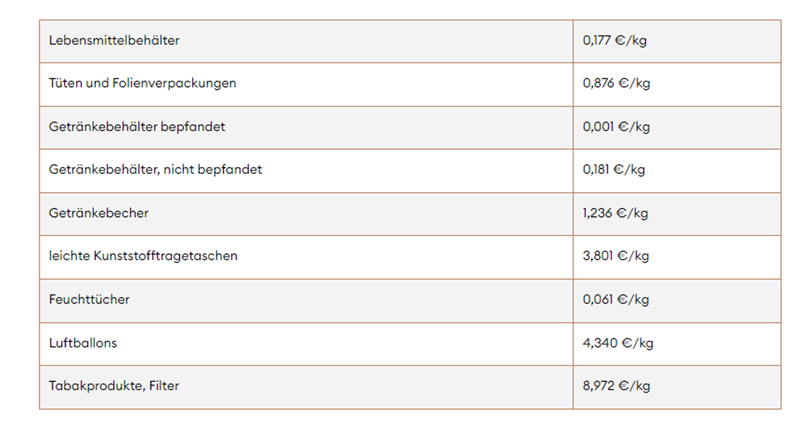Viewport: 809px width, 445px height.
Task: Select the 0,876 €/kg price value
Action: point(616,84)
